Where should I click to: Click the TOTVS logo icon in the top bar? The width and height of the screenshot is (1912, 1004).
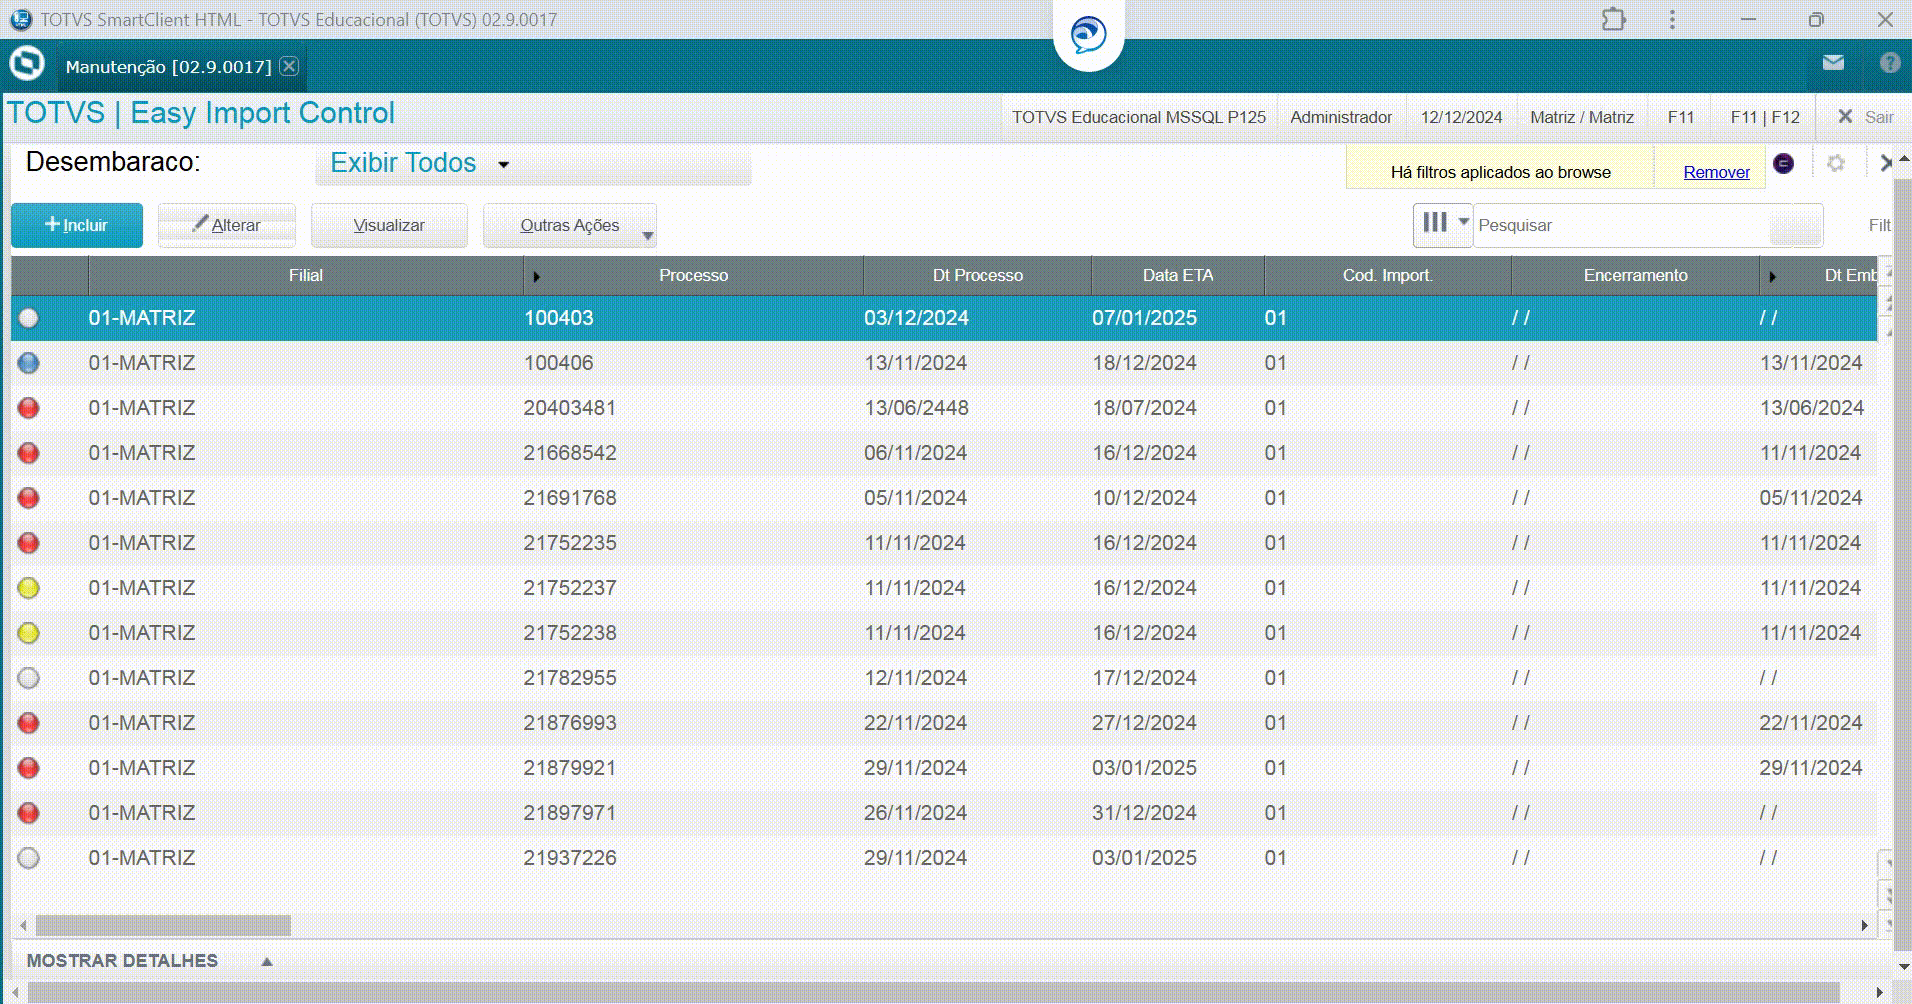tap(27, 64)
